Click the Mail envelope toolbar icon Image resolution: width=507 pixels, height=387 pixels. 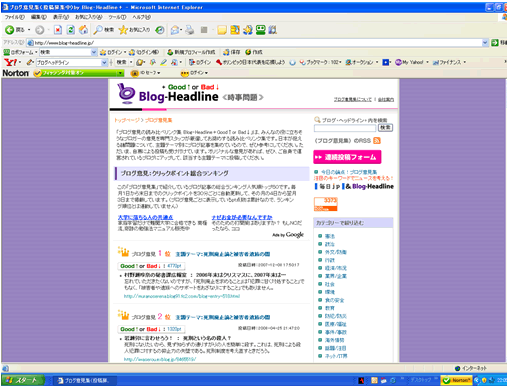click(x=175, y=30)
